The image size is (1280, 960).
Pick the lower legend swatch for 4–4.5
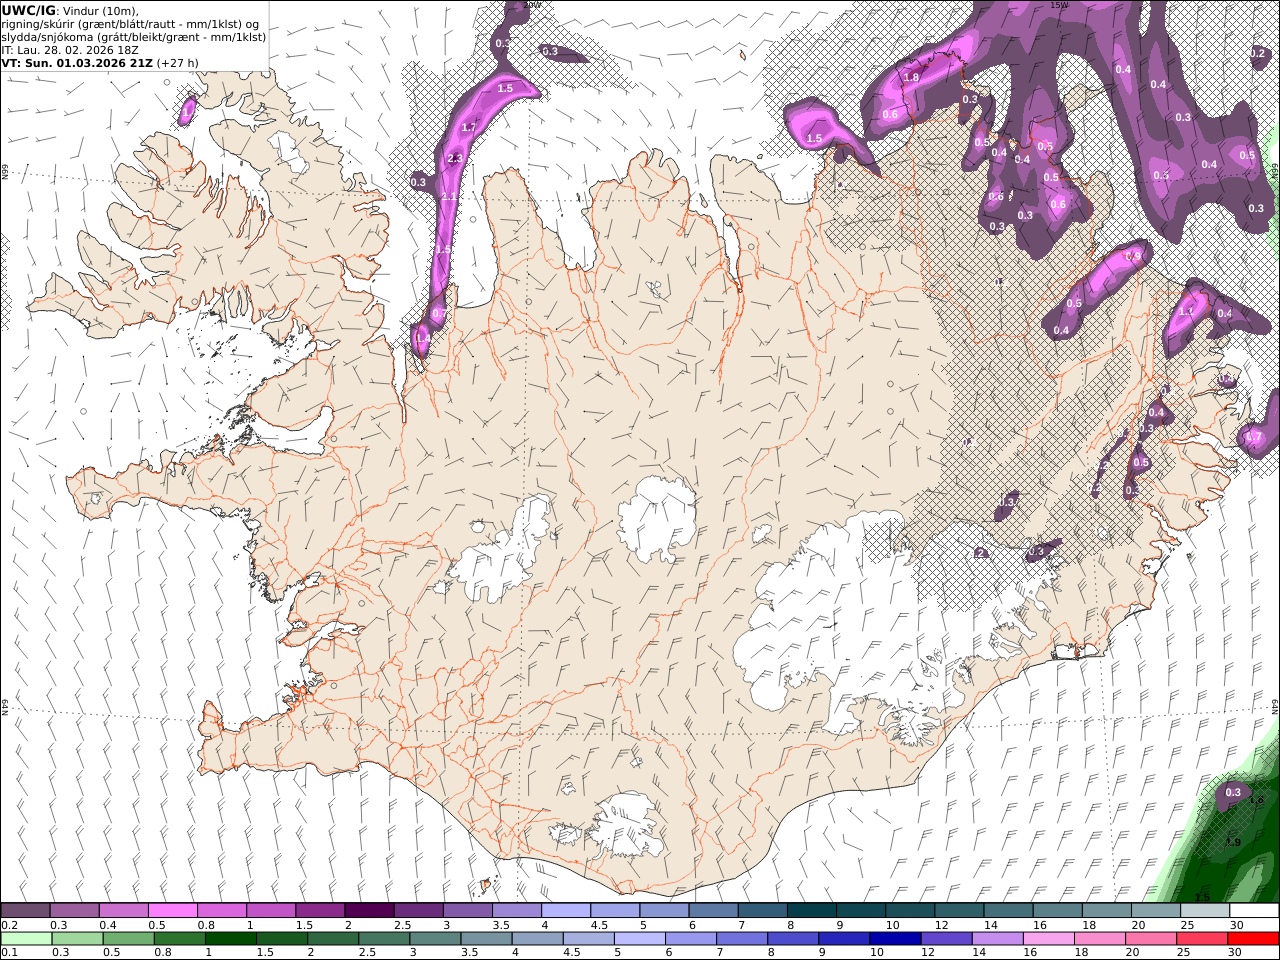pyautogui.click(x=538, y=939)
